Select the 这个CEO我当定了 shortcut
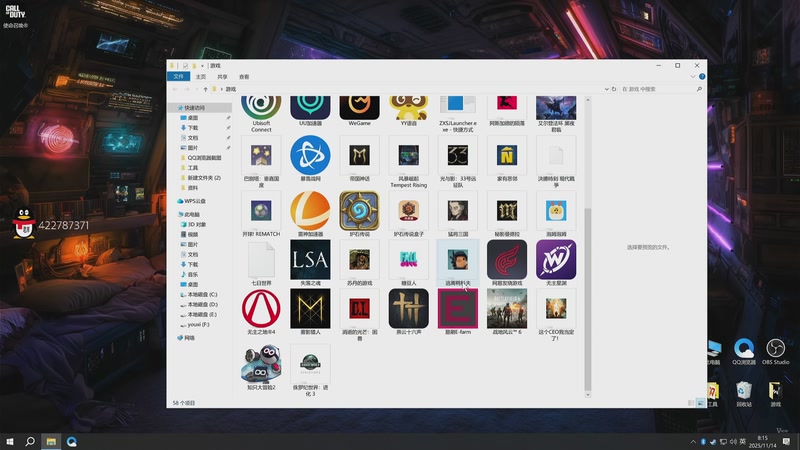 coord(556,309)
